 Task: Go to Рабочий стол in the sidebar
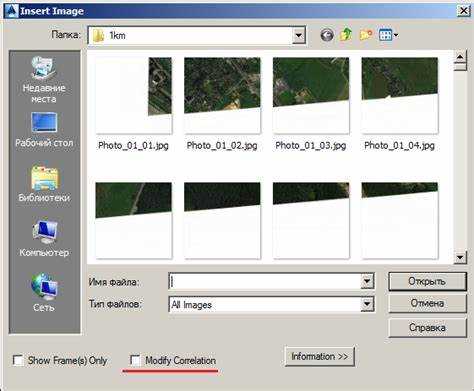[x=44, y=130]
